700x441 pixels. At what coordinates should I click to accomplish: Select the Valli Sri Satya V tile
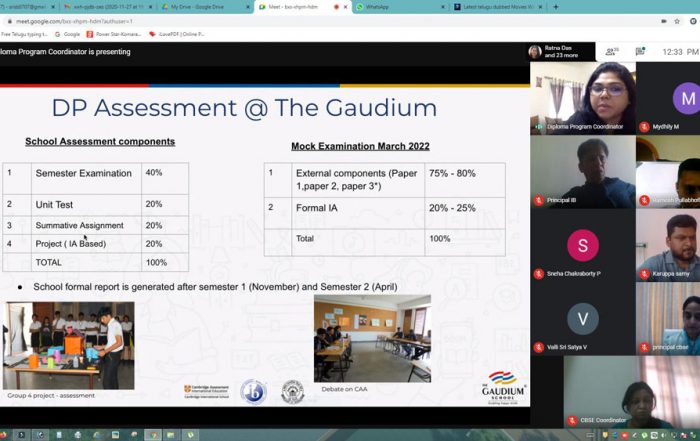tap(583, 319)
